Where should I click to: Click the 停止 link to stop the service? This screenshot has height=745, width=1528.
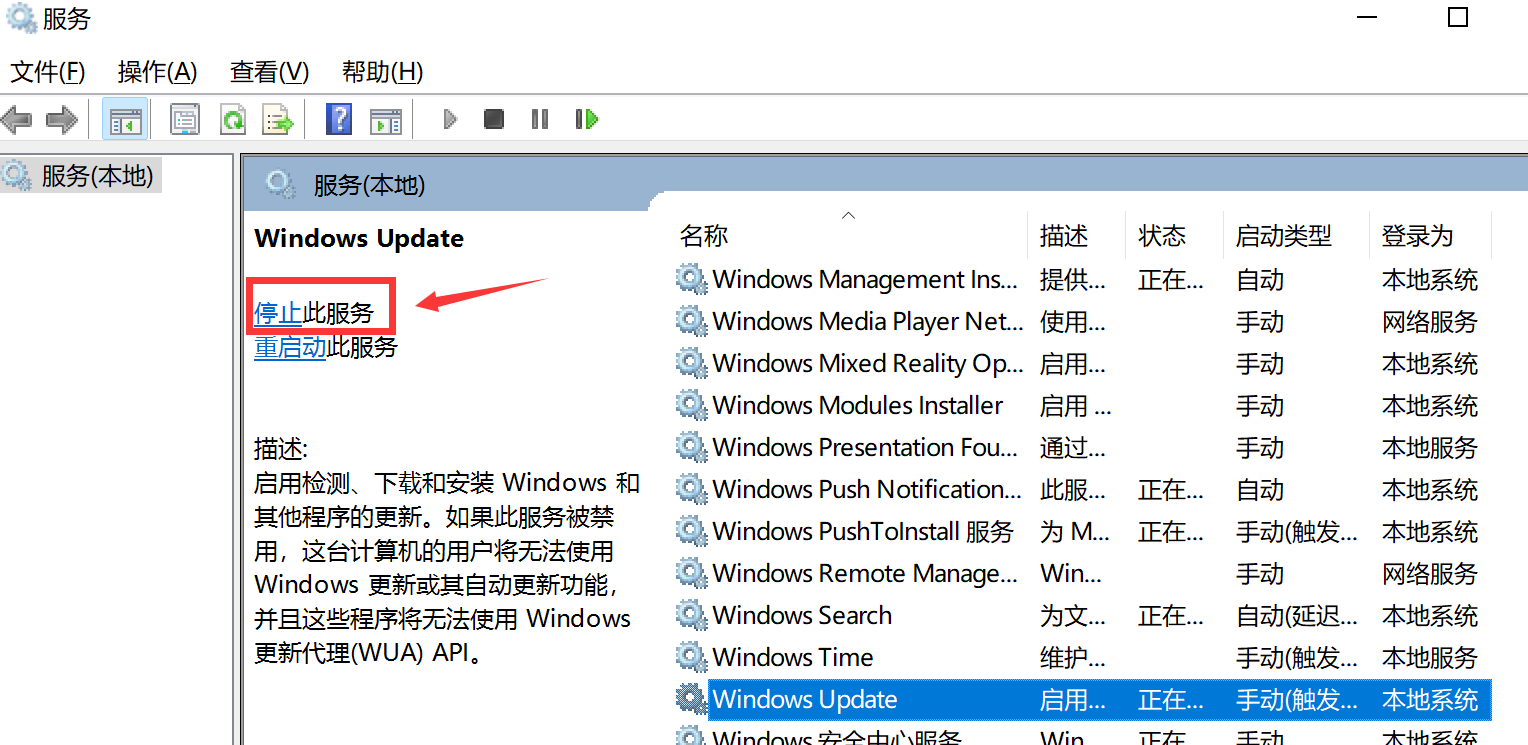coord(278,313)
